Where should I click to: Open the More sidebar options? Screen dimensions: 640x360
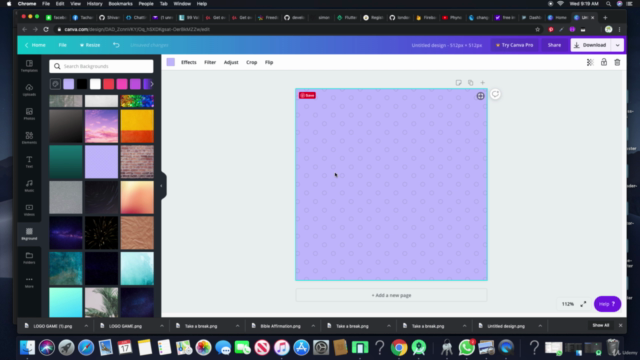[x=29, y=282]
